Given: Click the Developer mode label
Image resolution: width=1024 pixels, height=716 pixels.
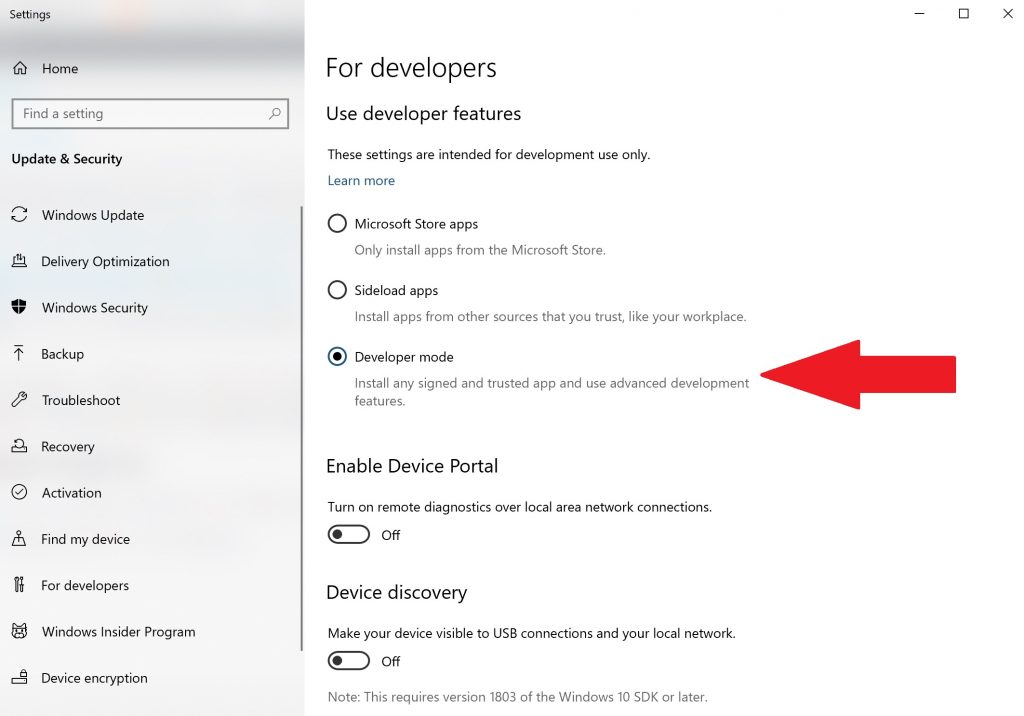Looking at the screenshot, I should (x=404, y=357).
